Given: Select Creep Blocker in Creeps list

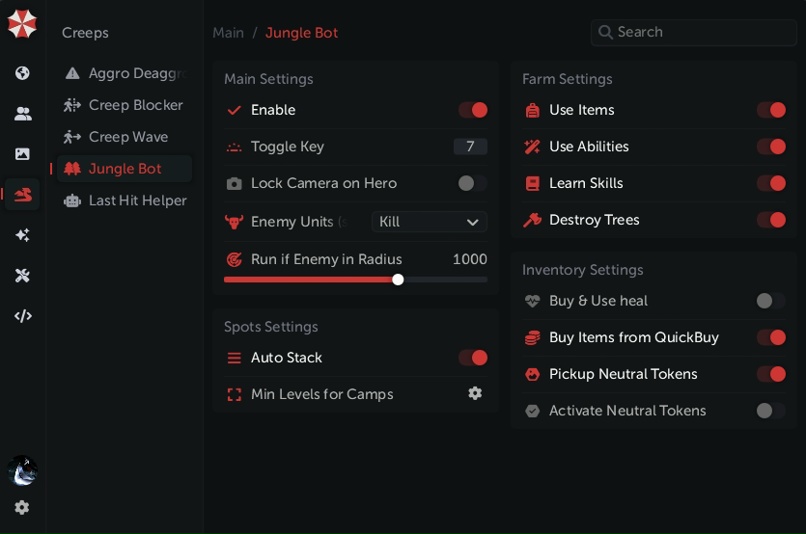Looking at the screenshot, I should pyautogui.click(x=135, y=105).
